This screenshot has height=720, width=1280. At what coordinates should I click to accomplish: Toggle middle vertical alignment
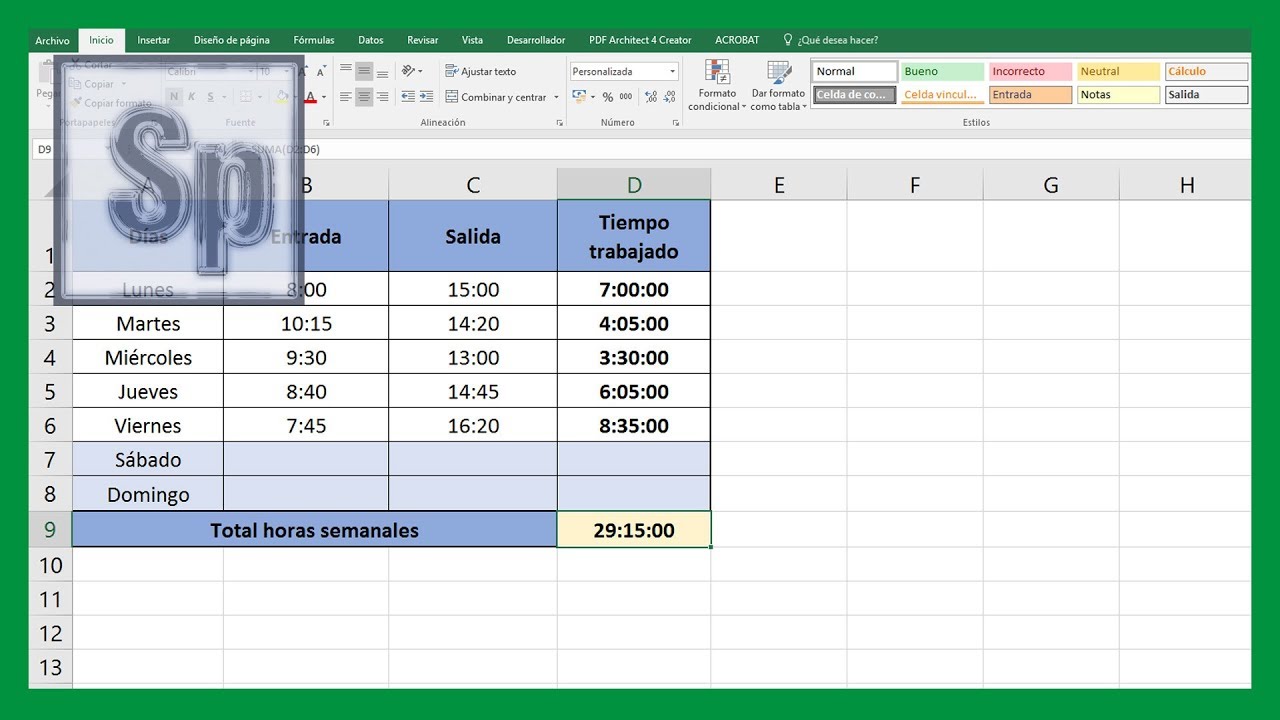(364, 71)
